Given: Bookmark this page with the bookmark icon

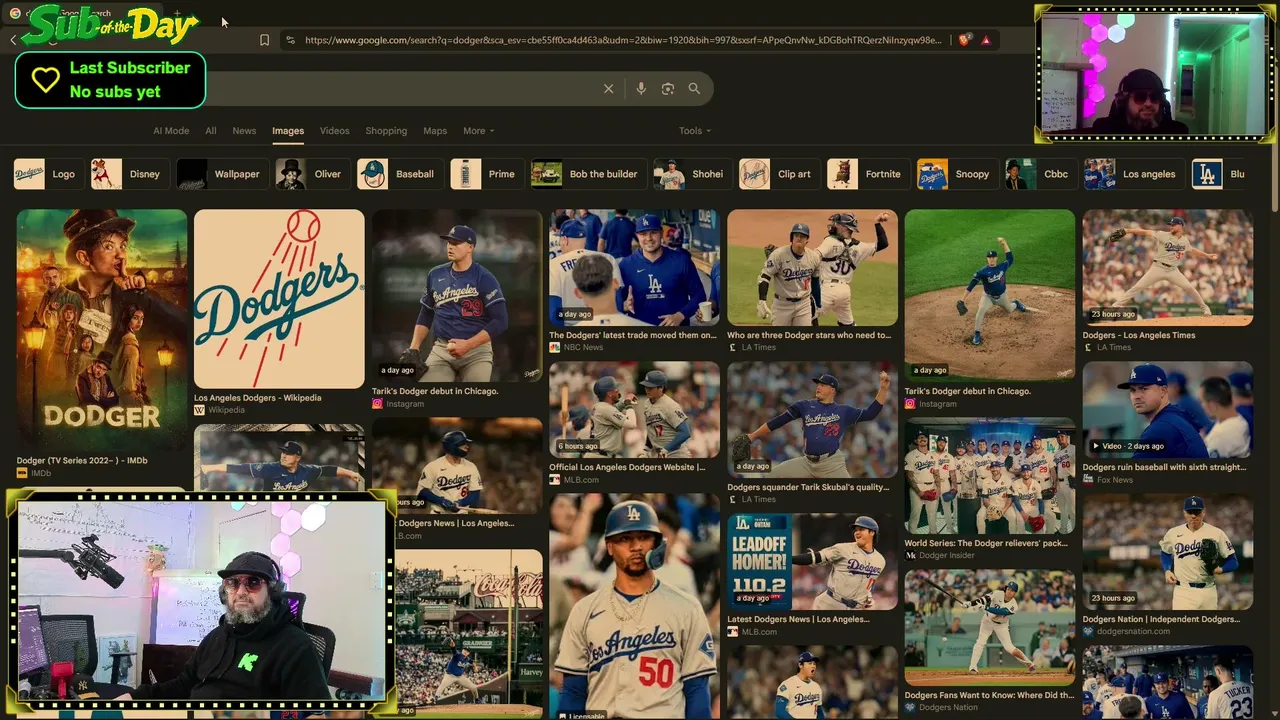Looking at the screenshot, I should tap(264, 40).
